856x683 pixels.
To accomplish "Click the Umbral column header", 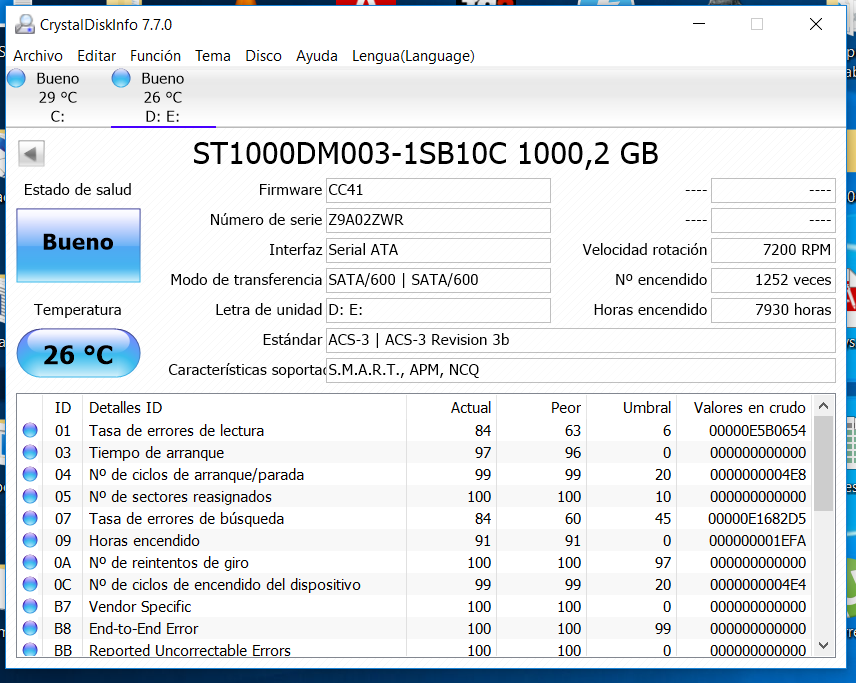I will [632, 408].
